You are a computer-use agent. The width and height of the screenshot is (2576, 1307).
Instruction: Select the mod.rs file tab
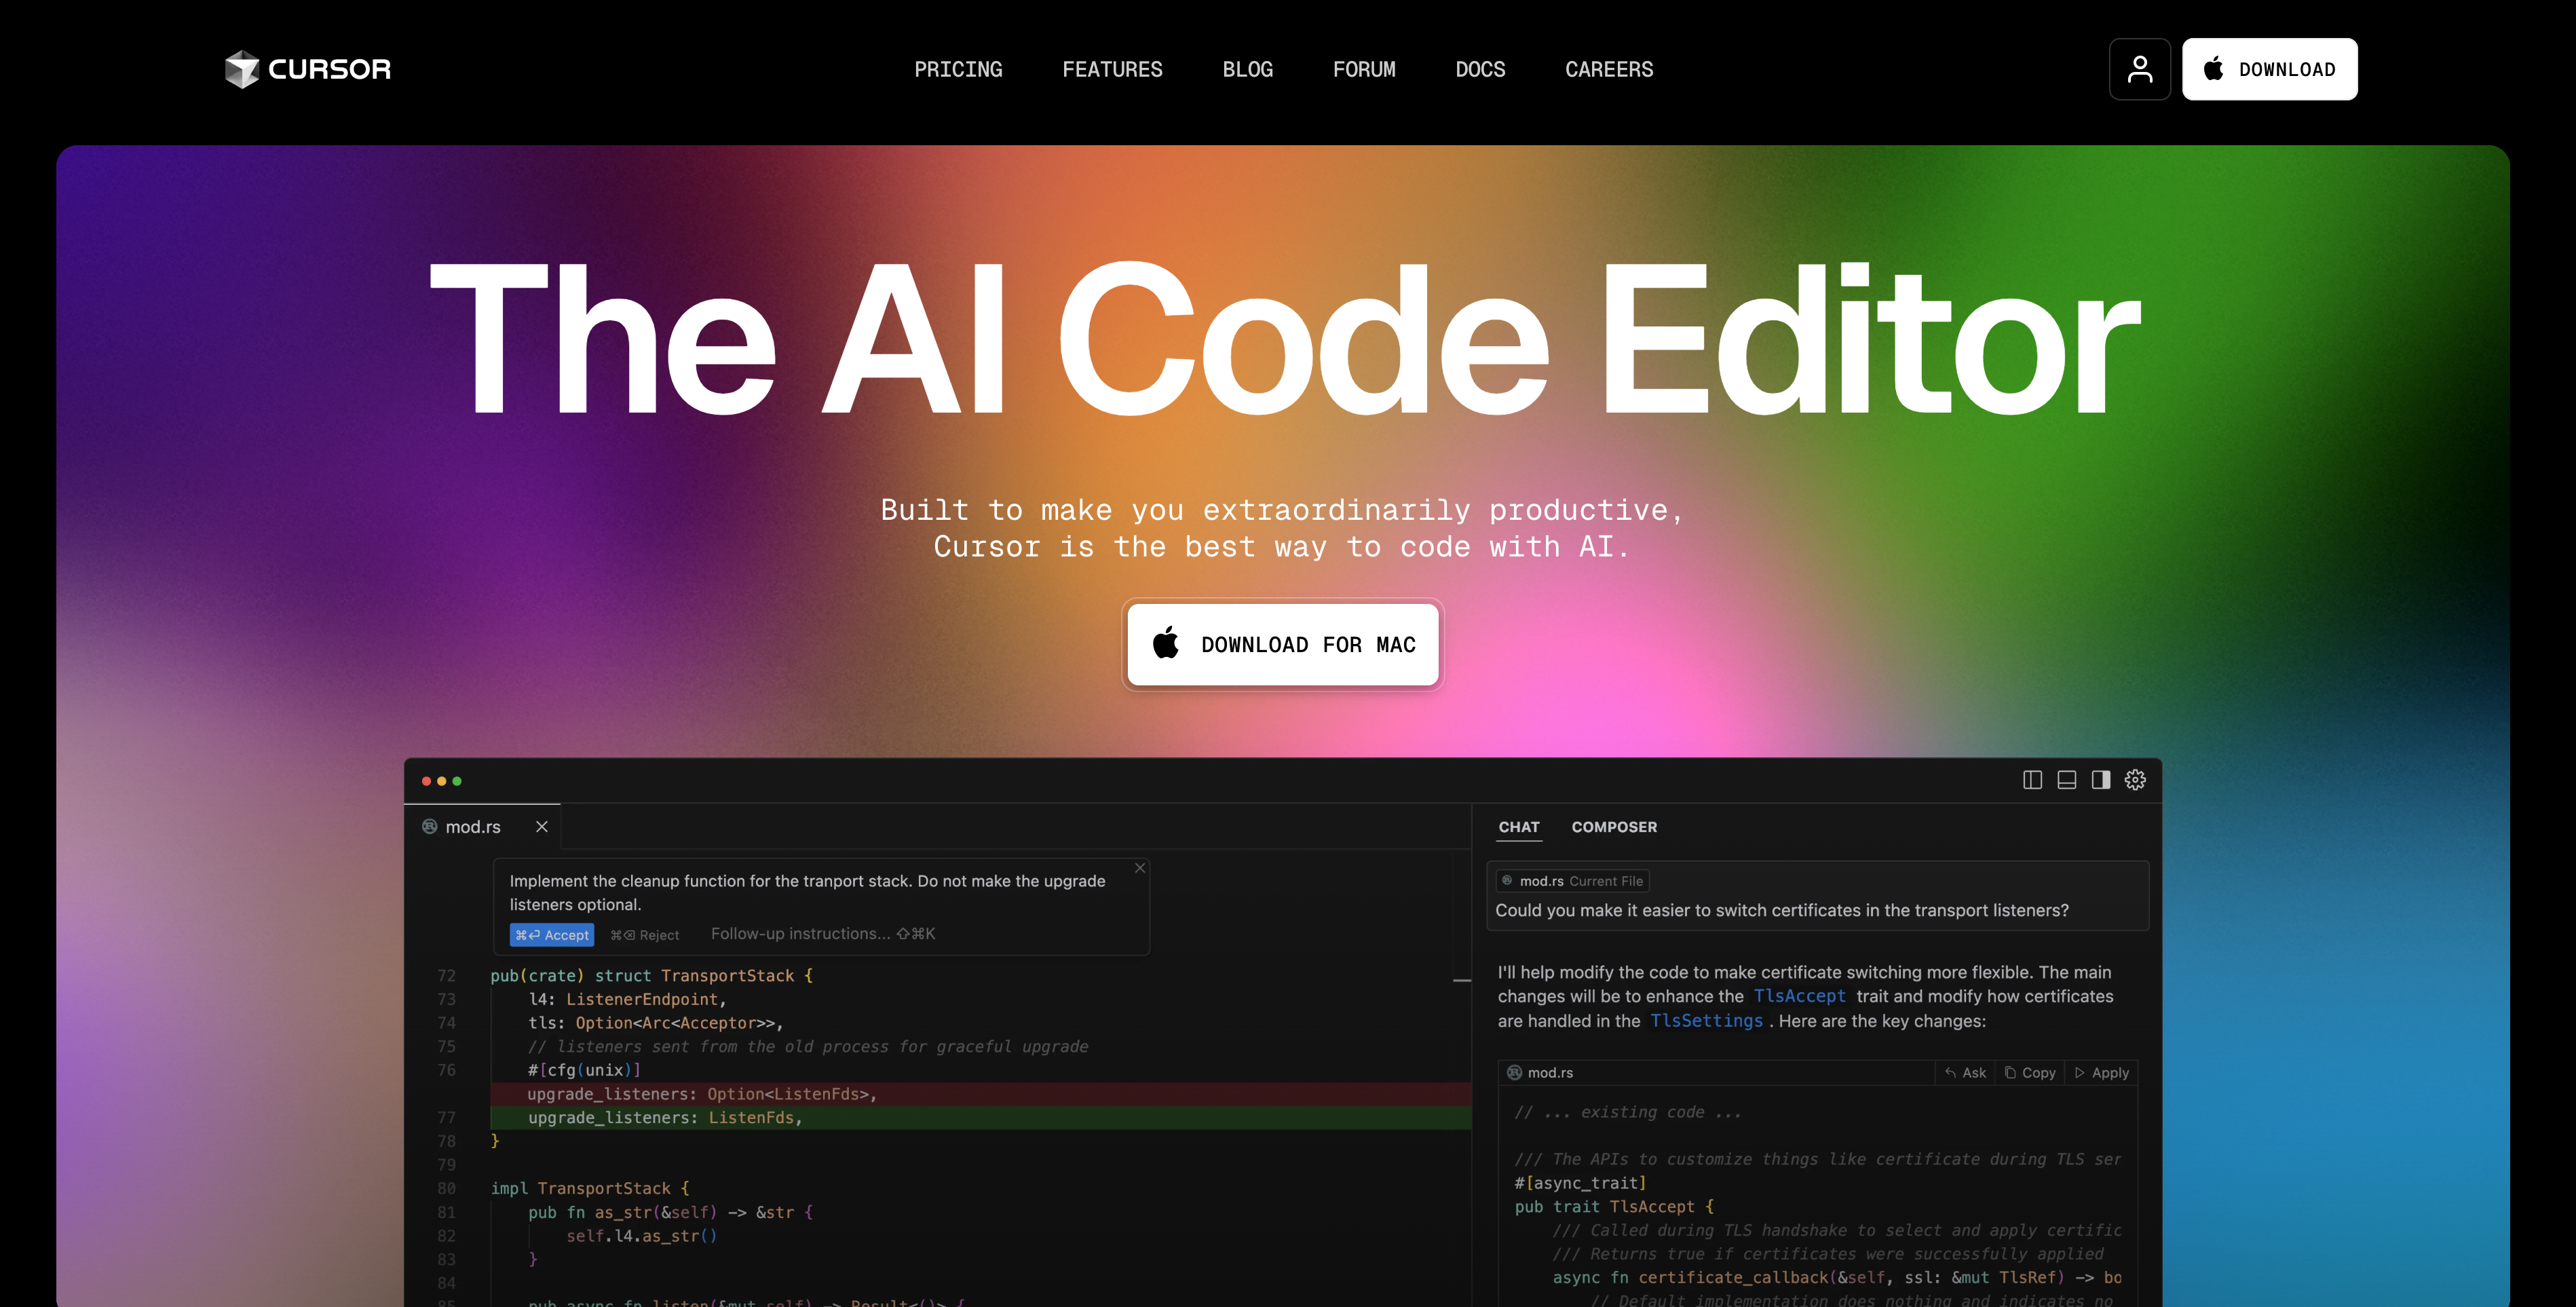482,827
